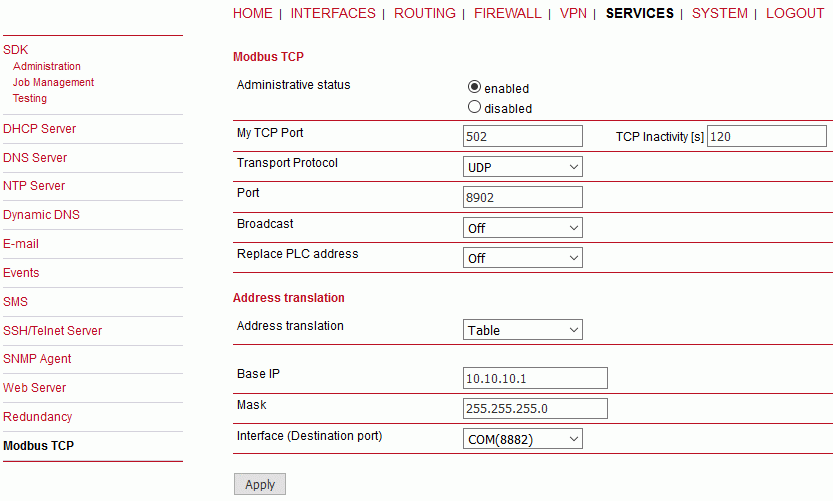Image resolution: width=833 pixels, height=501 pixels.
Task: Switch to the SYSTEM menu
Action: point(719,13)
